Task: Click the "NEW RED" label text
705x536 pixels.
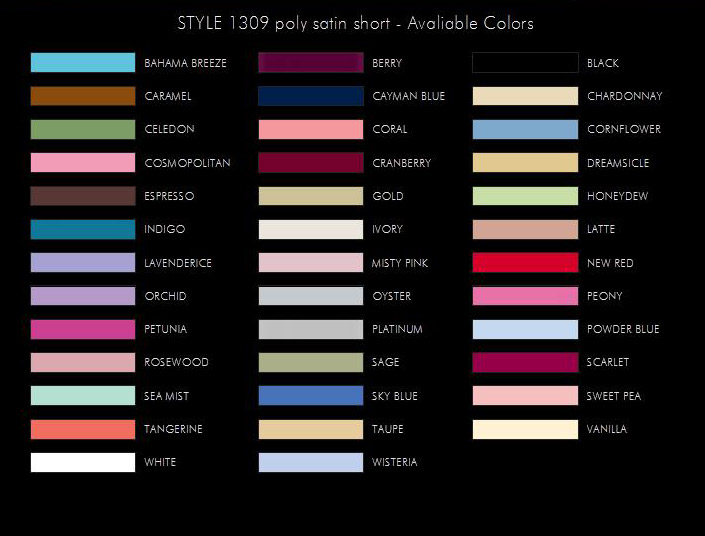Action: 610,263
